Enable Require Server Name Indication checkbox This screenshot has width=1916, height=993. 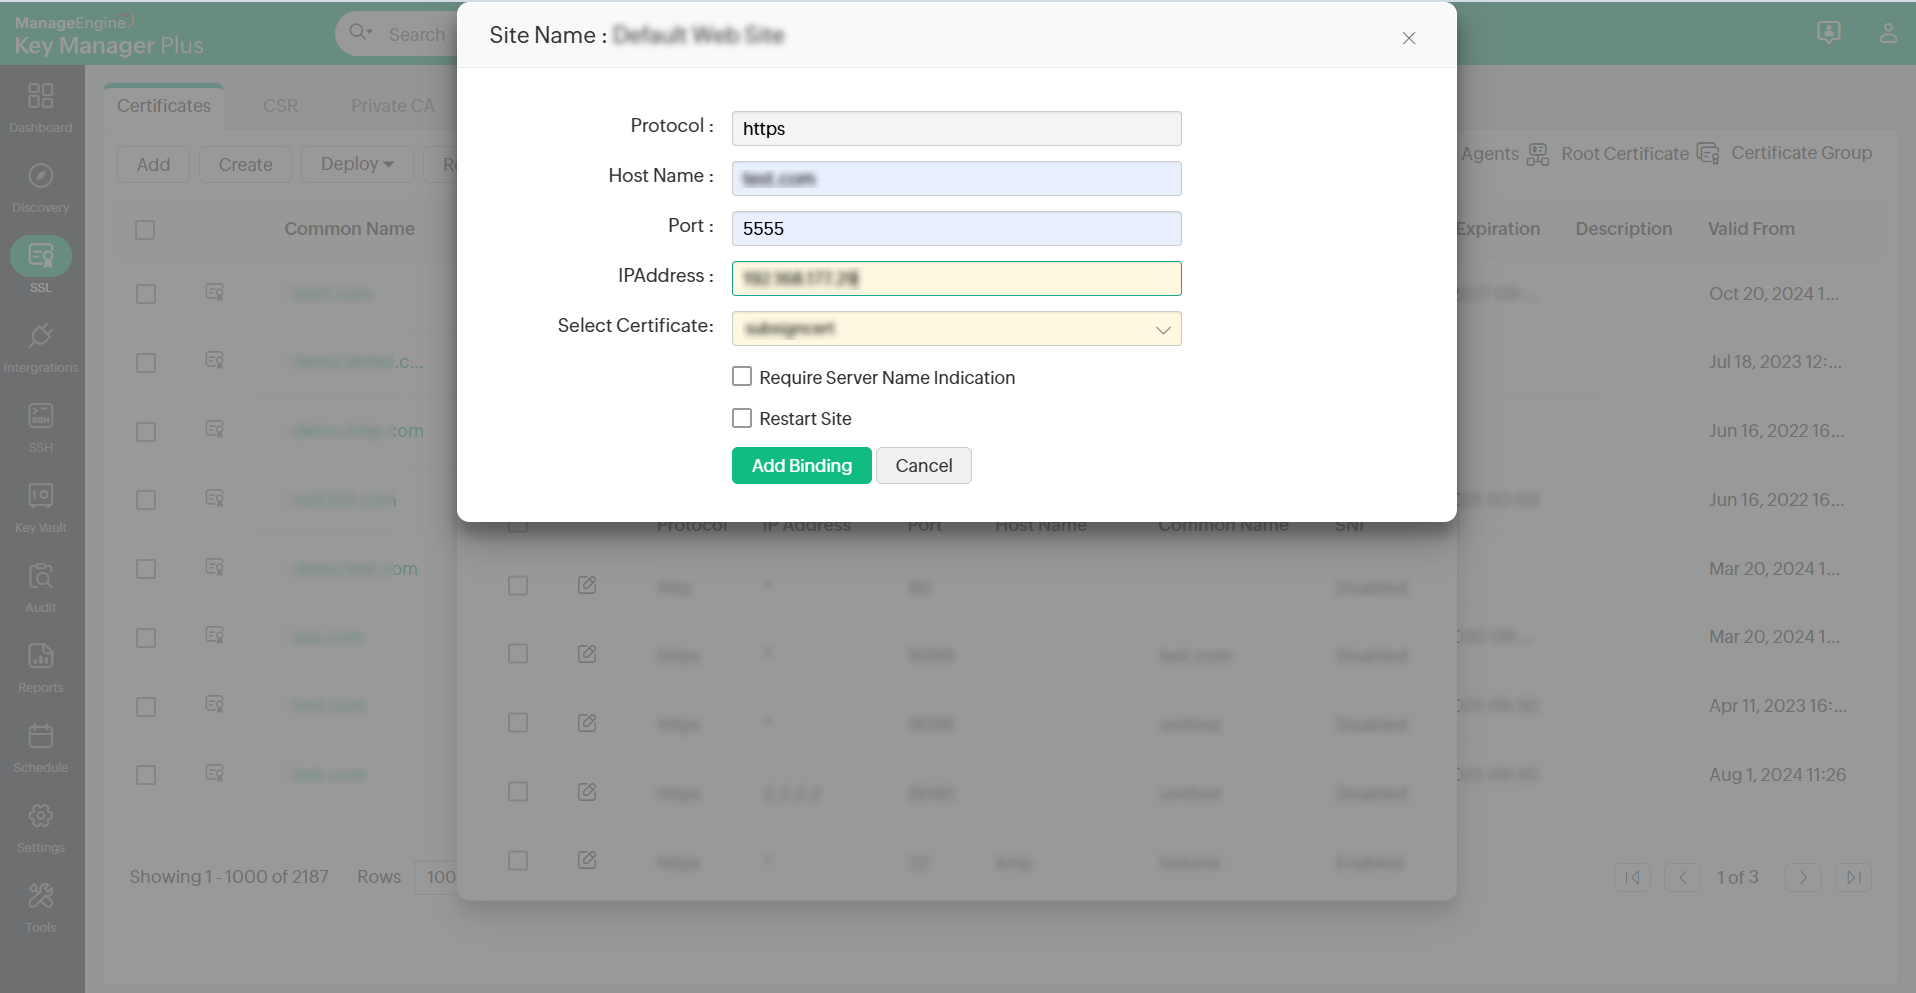point(742,377)
